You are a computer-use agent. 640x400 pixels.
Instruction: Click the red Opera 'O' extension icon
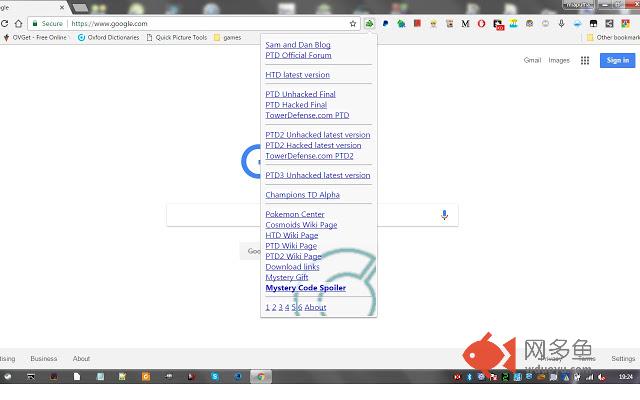point(481,24)
